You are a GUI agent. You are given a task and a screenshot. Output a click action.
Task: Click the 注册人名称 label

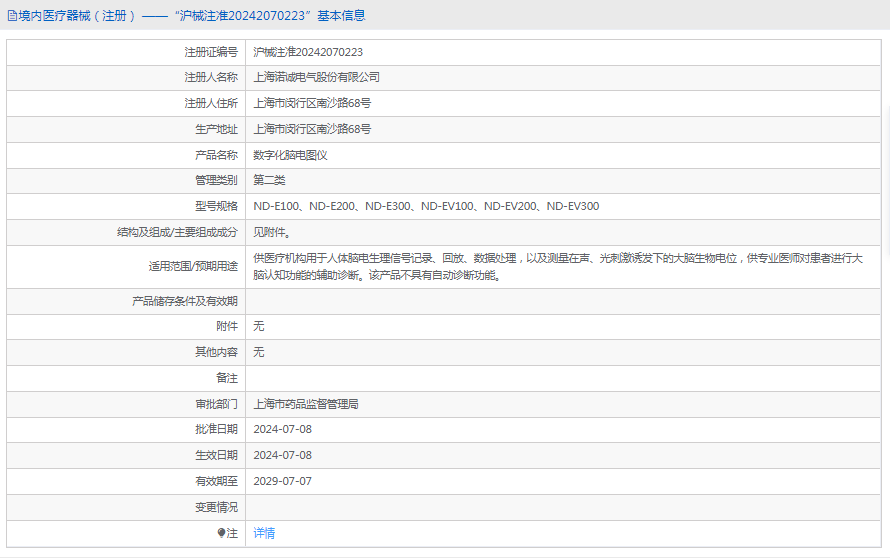pos(211,77)
